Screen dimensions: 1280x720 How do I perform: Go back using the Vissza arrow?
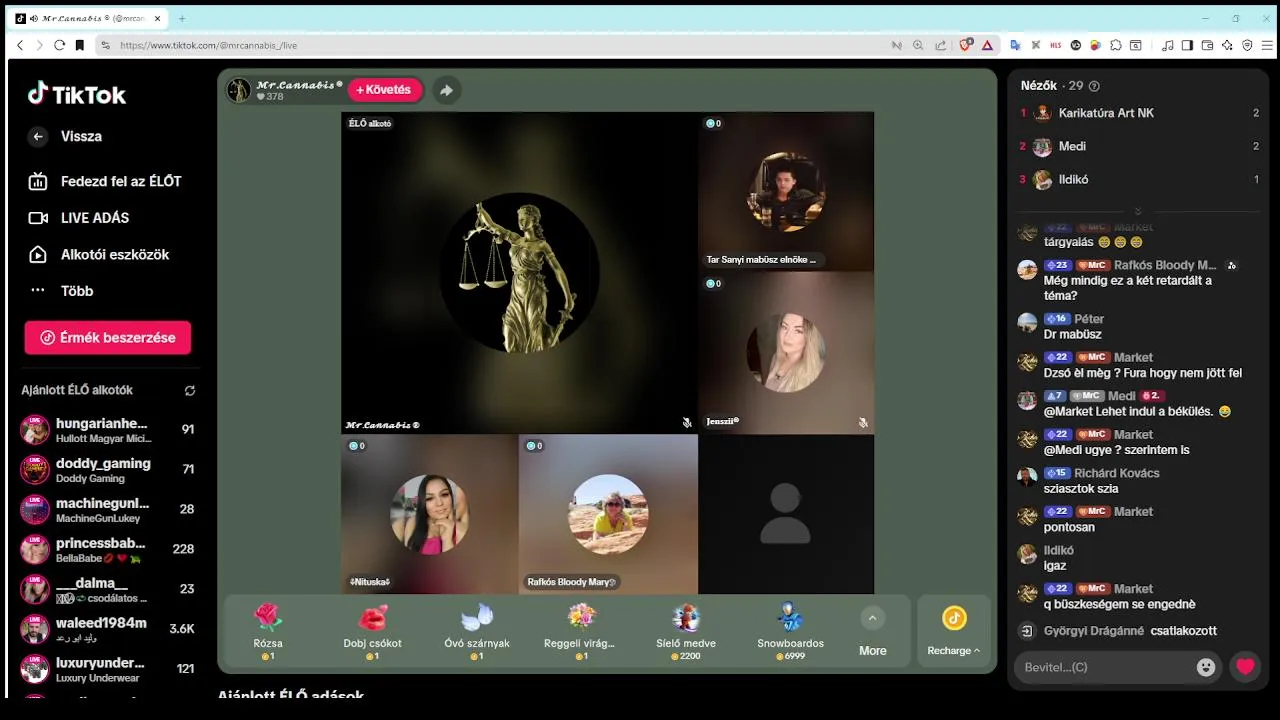click(38, 137)
